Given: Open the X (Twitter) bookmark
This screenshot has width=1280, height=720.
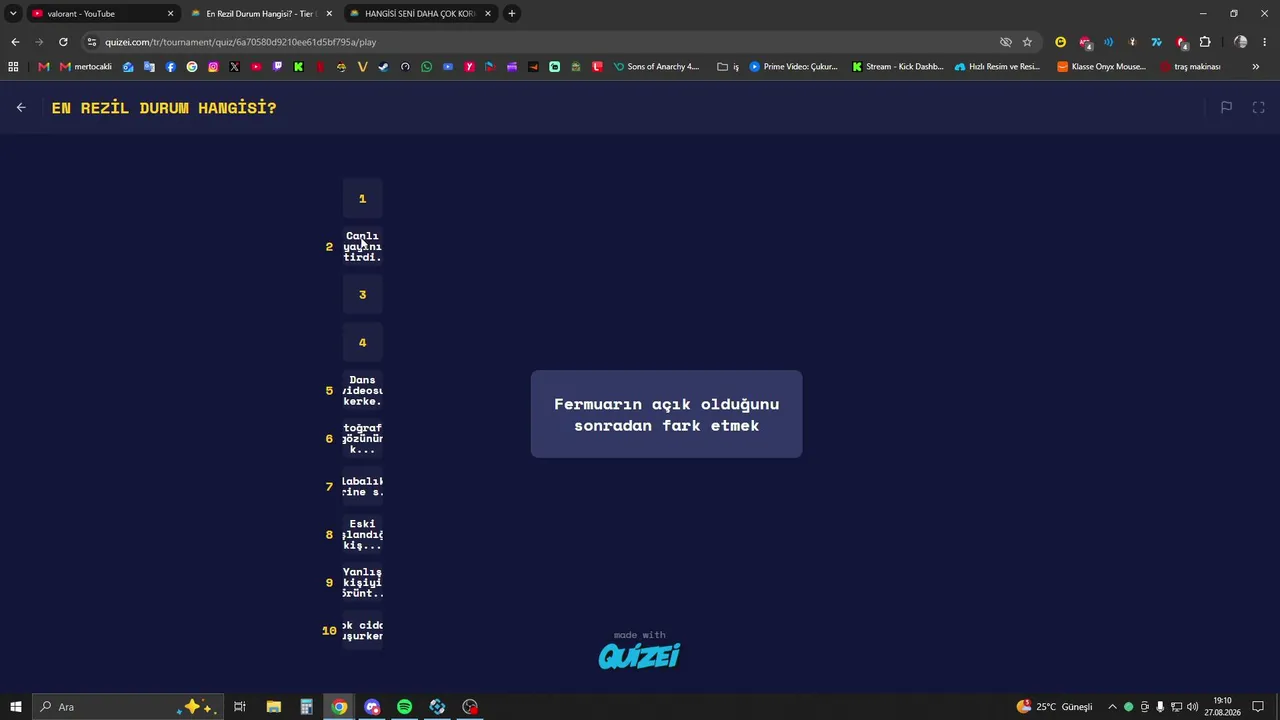Looking at the screenshot, I should (234, 67).
